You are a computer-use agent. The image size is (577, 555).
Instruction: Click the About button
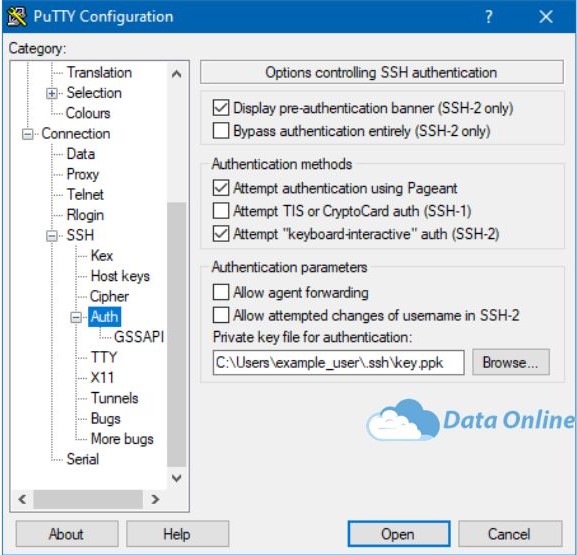(x=67, y=534)
